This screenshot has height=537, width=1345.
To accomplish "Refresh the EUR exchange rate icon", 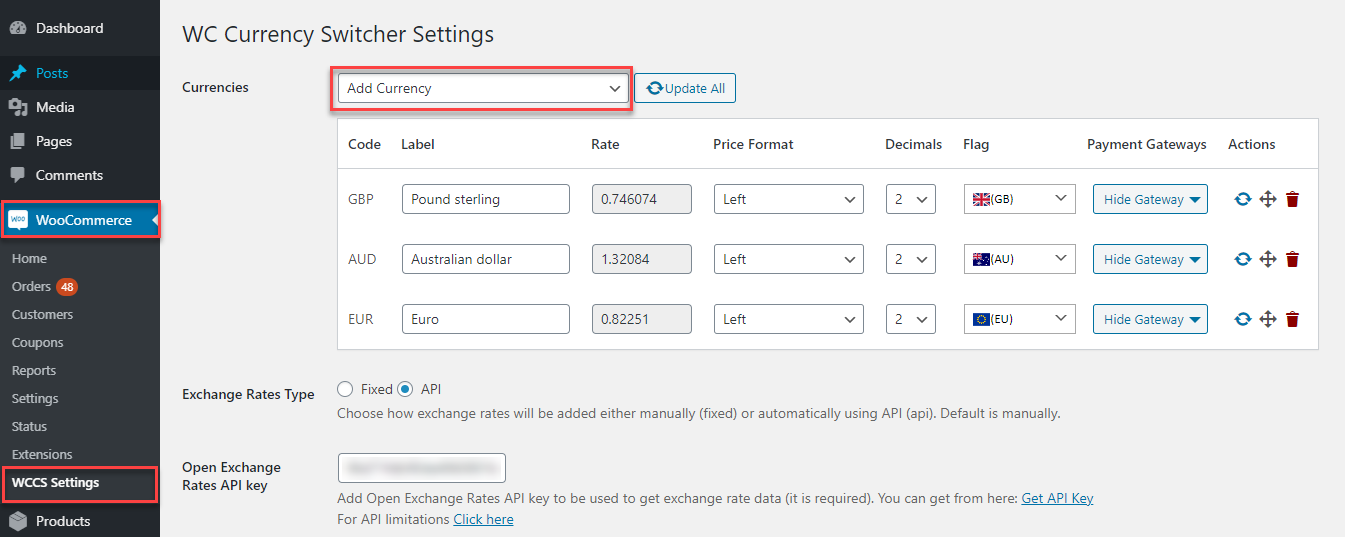I will pos(1242,319).
